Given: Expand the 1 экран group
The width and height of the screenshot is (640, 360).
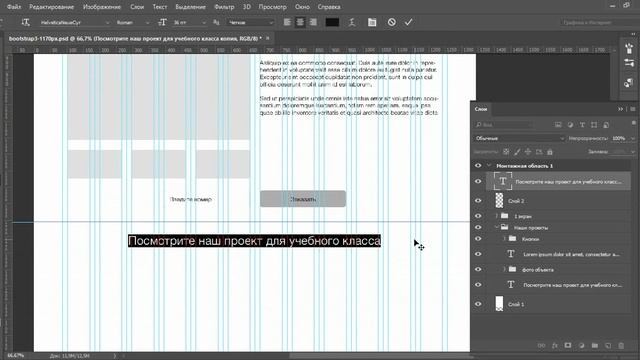Looking at the screenshot, I should [497, 216].
